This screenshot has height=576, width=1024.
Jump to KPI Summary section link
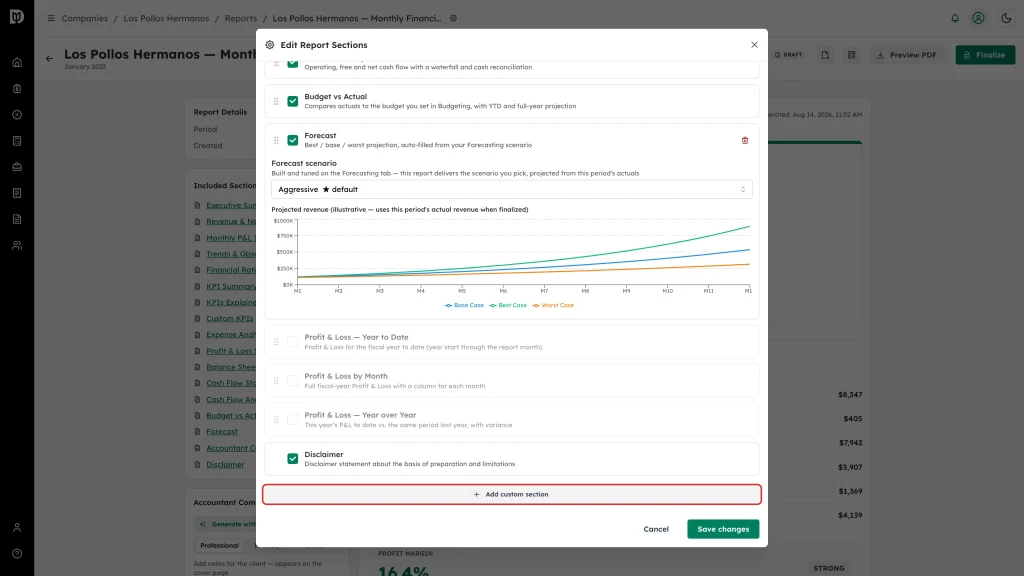[231, 286]
